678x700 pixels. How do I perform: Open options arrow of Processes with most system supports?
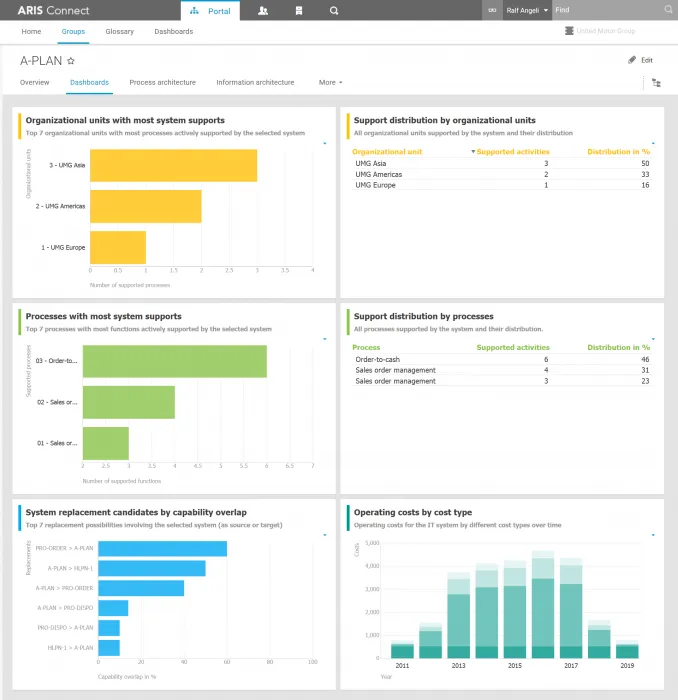coord(324,339)
